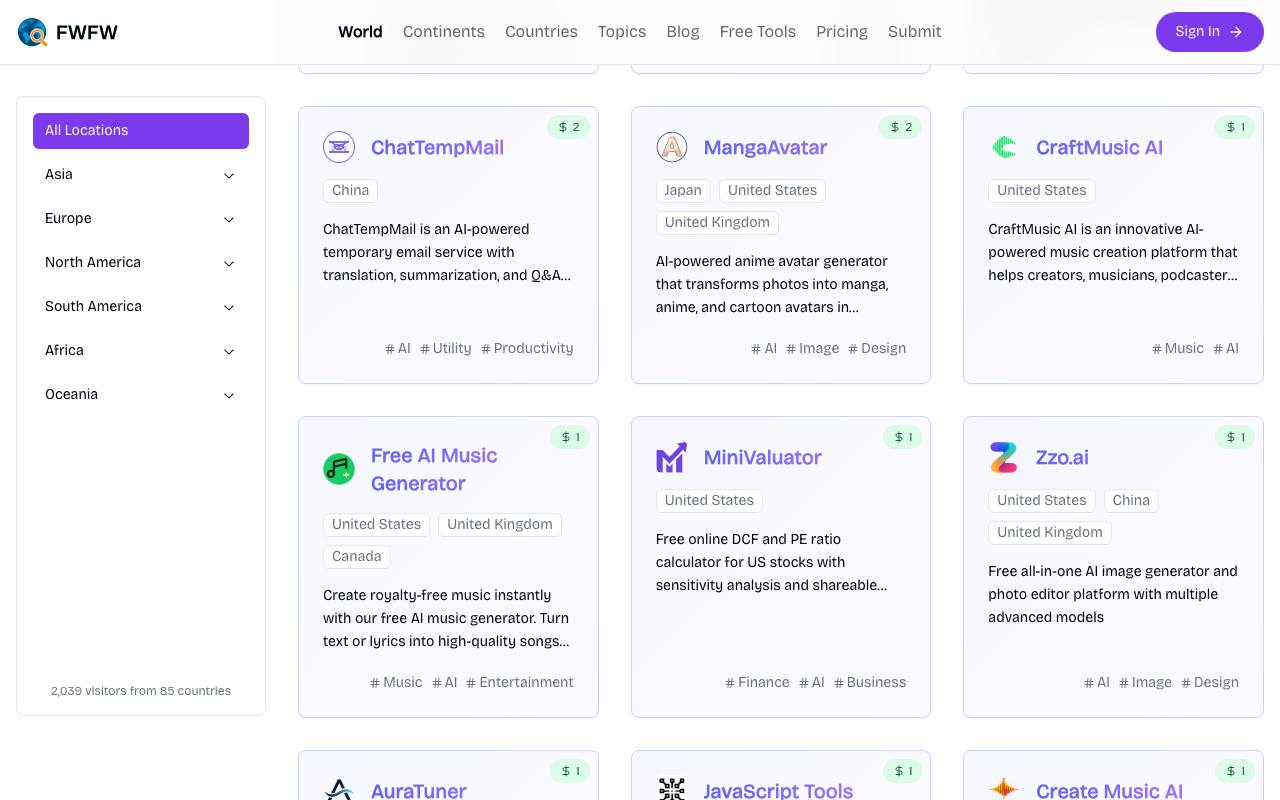Click the FWFW globe logo icon

click(33, 32)
